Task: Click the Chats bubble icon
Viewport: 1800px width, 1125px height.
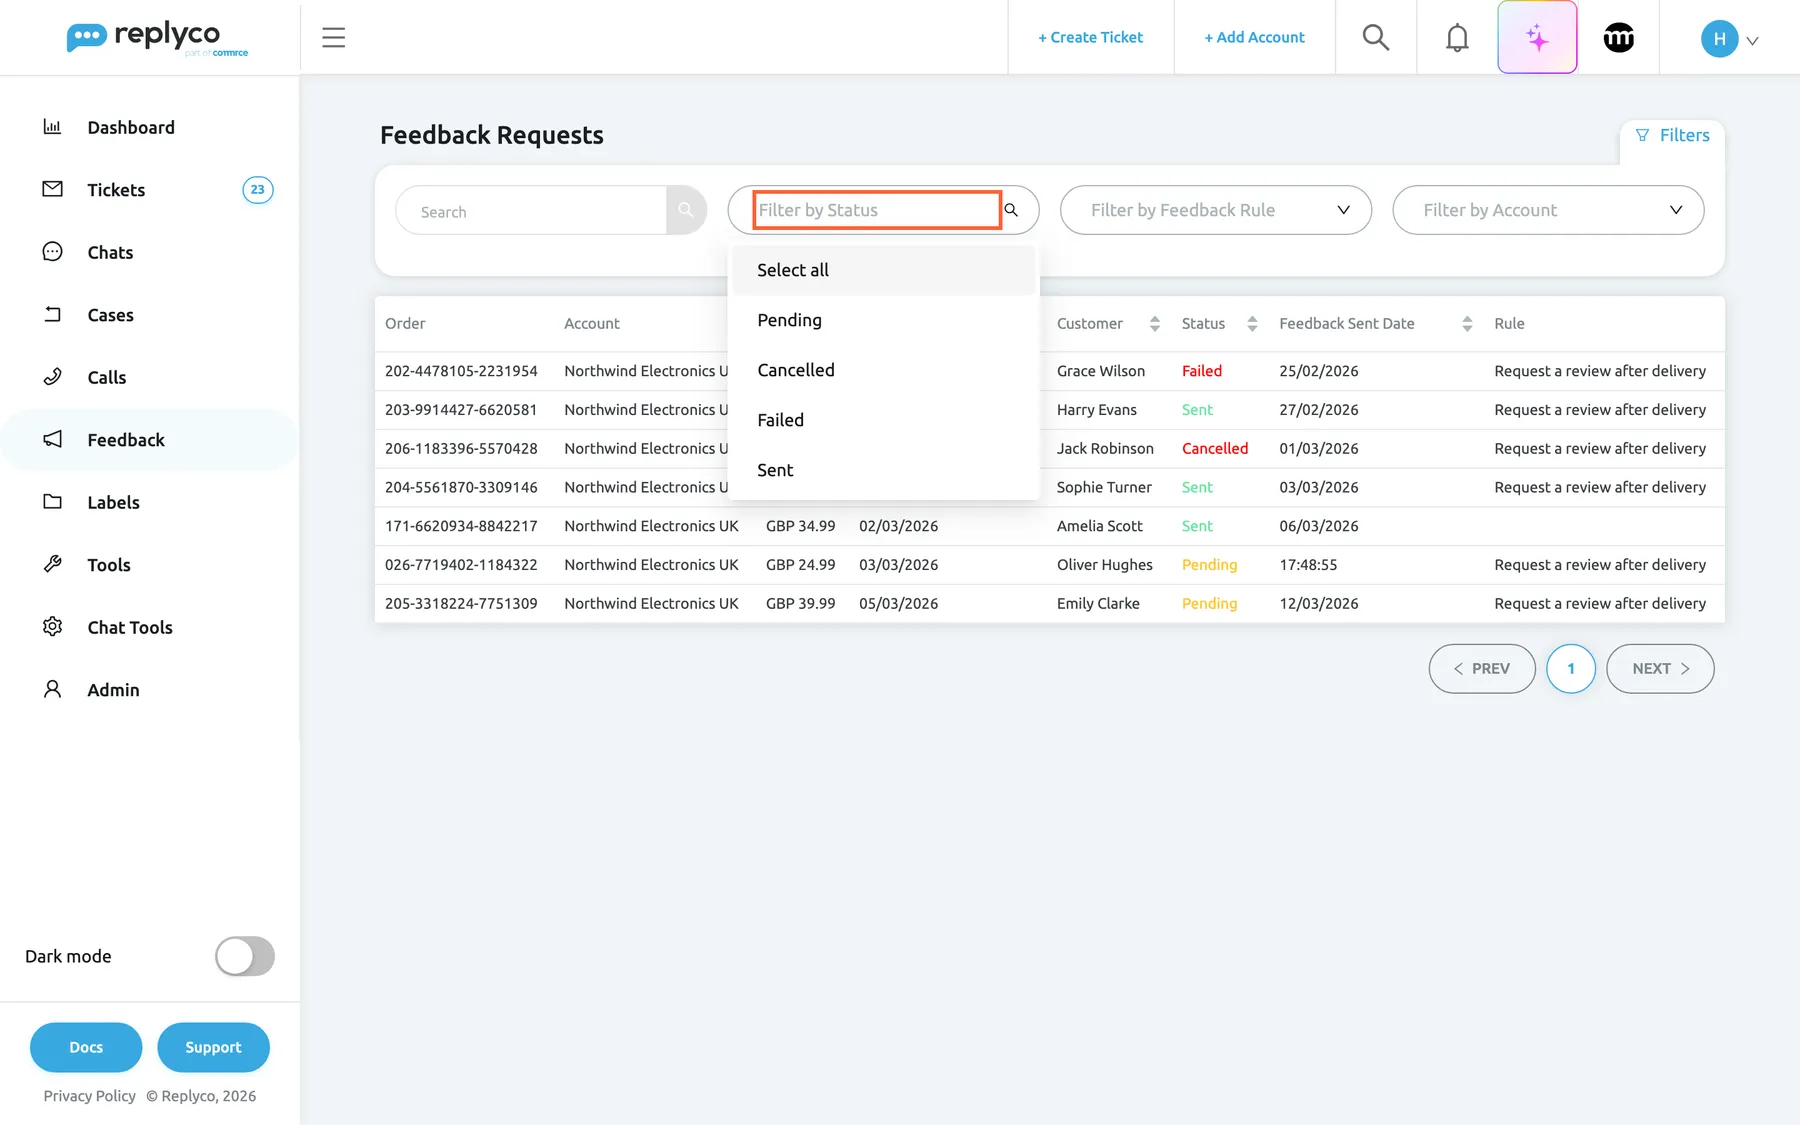Action: (52, 252)
